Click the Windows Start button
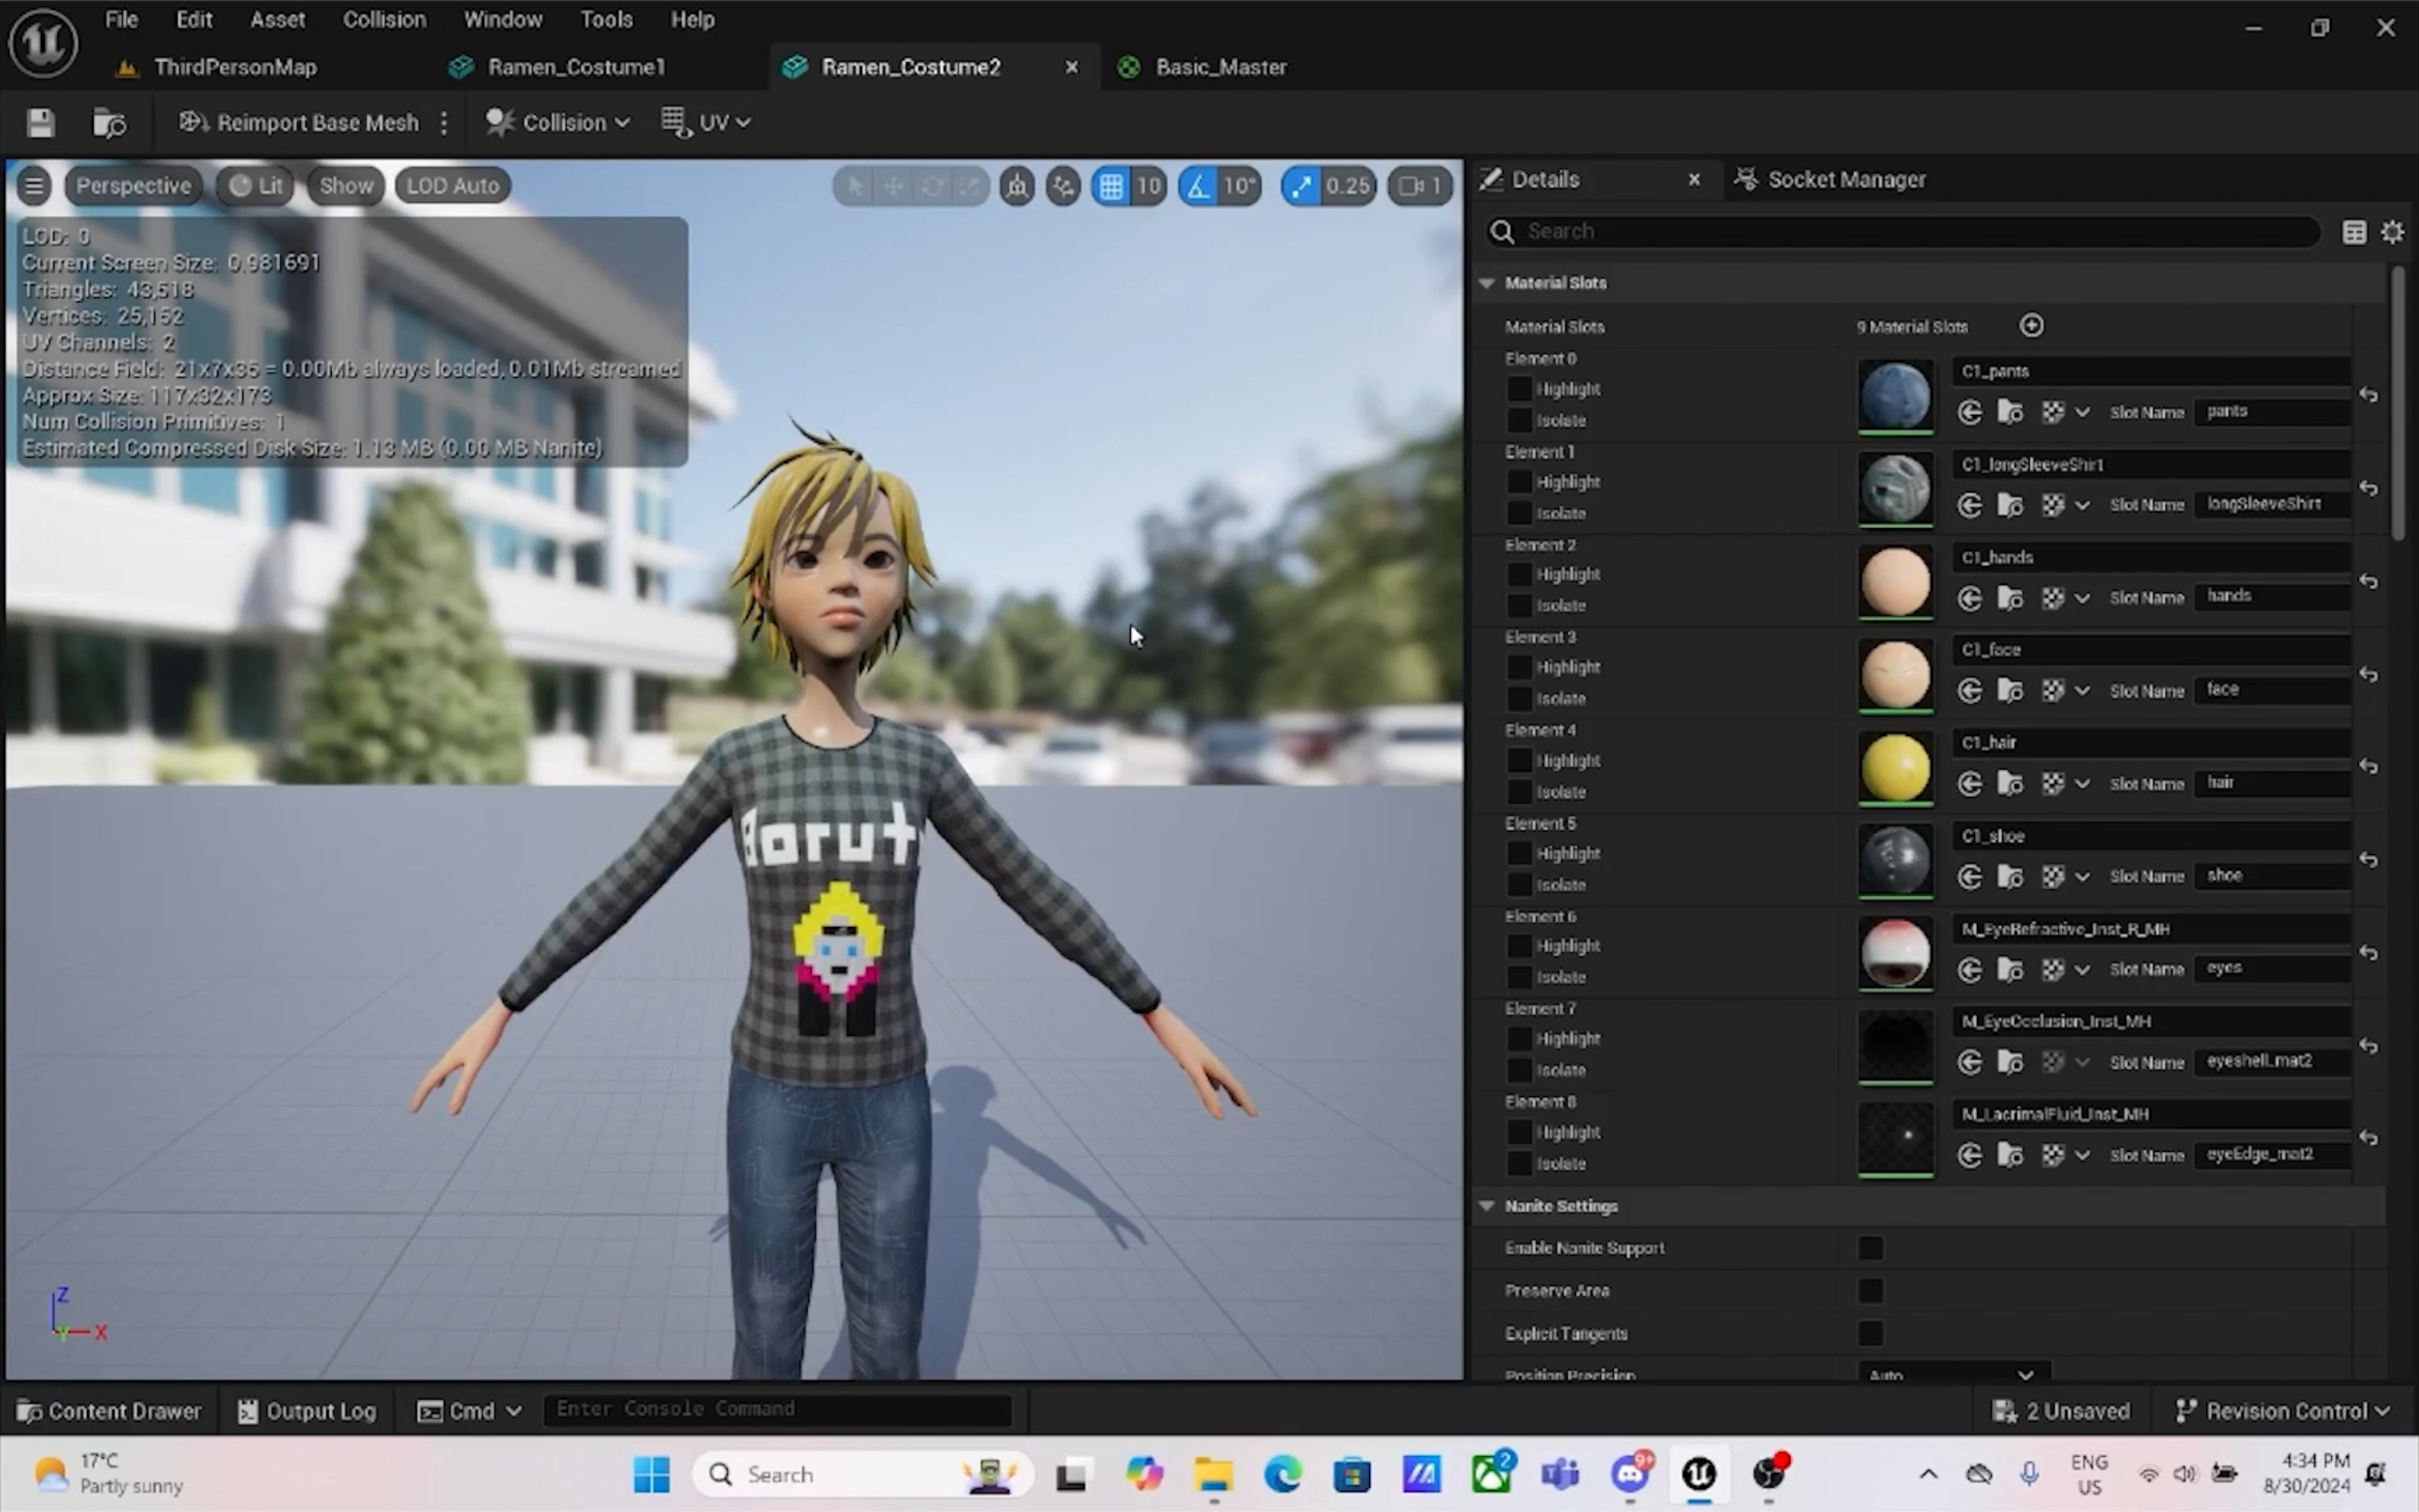This screenshot has width=2419, height=1512. coord(652,1474)
